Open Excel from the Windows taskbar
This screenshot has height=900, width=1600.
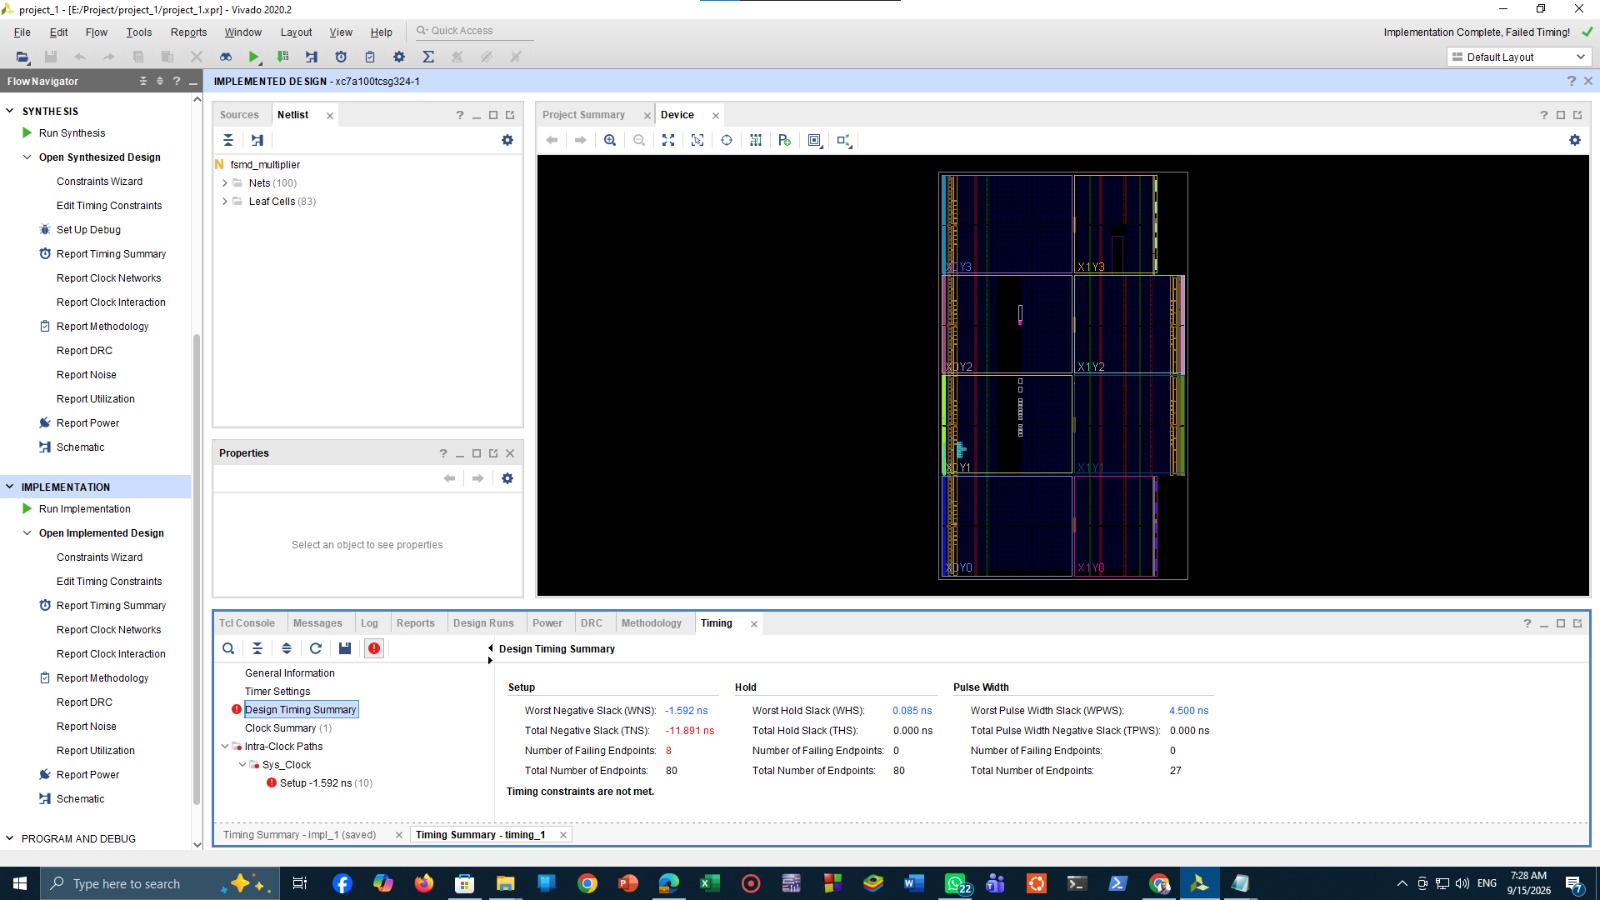710,883
